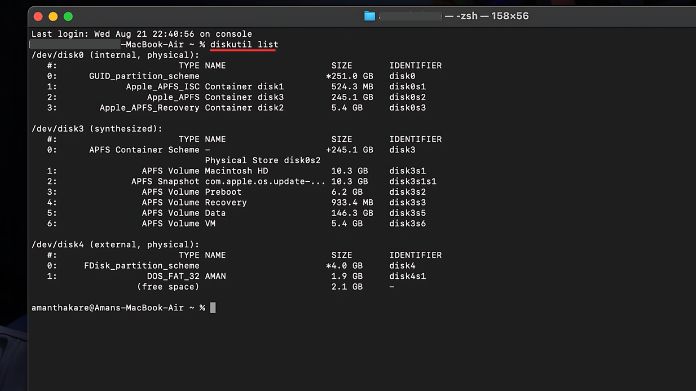Screen dimensions: 696x391
Task: Click the green fullscreen window button
Action: point(68,16)
